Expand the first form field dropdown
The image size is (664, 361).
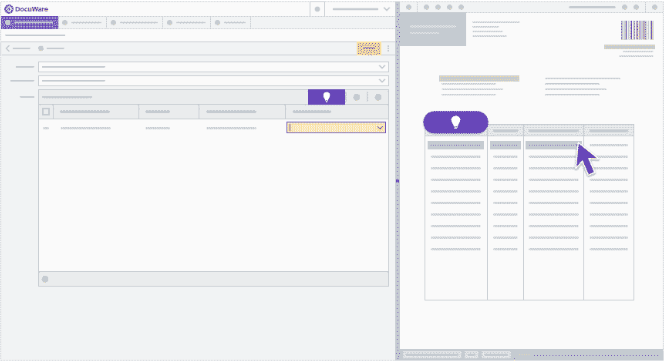point(382,67)
